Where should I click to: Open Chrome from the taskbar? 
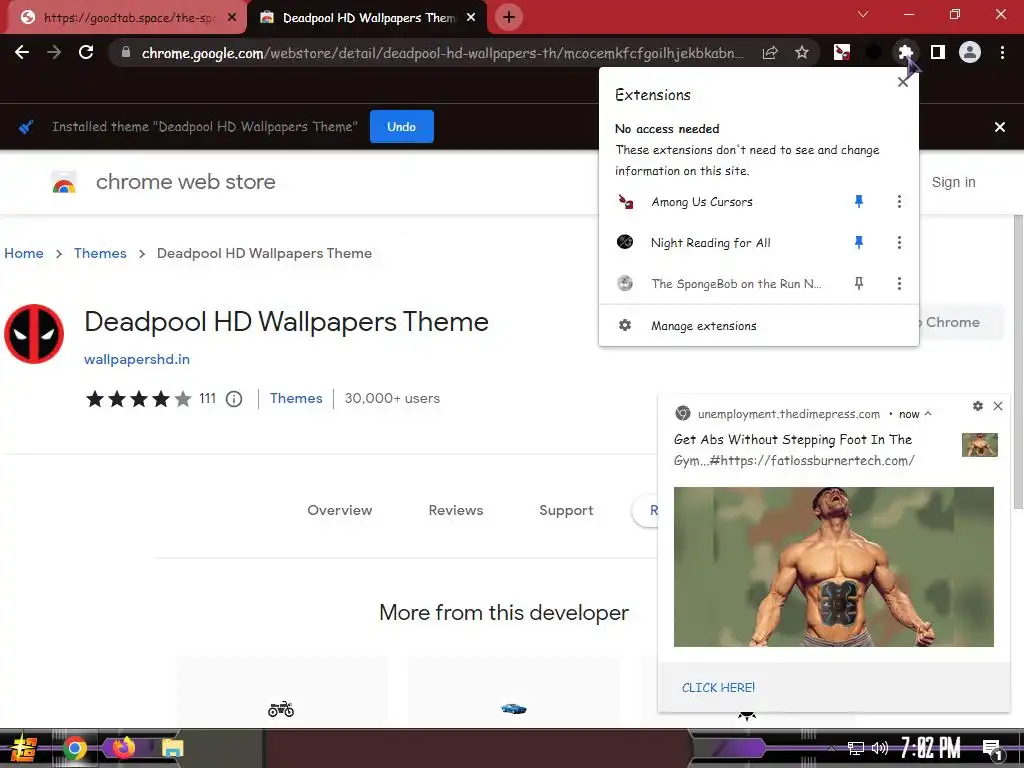[75, 748]
